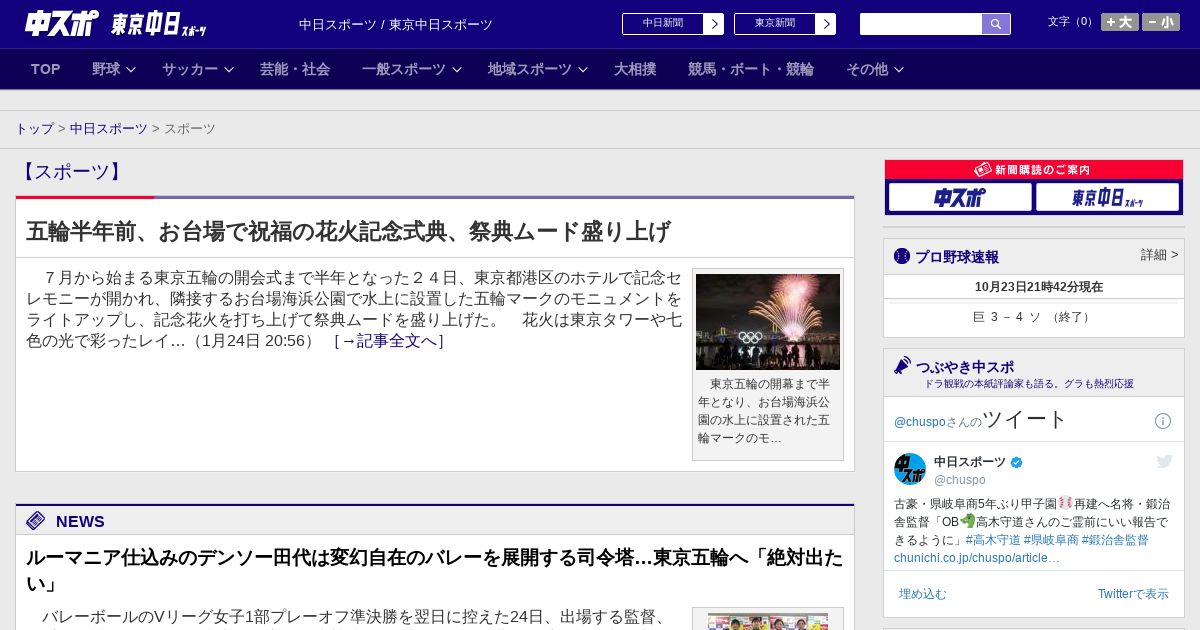Open the ルーマニア仕込みのデンソー田代 article headline
Screen dimensions: 1200x630
coord(434,570)
